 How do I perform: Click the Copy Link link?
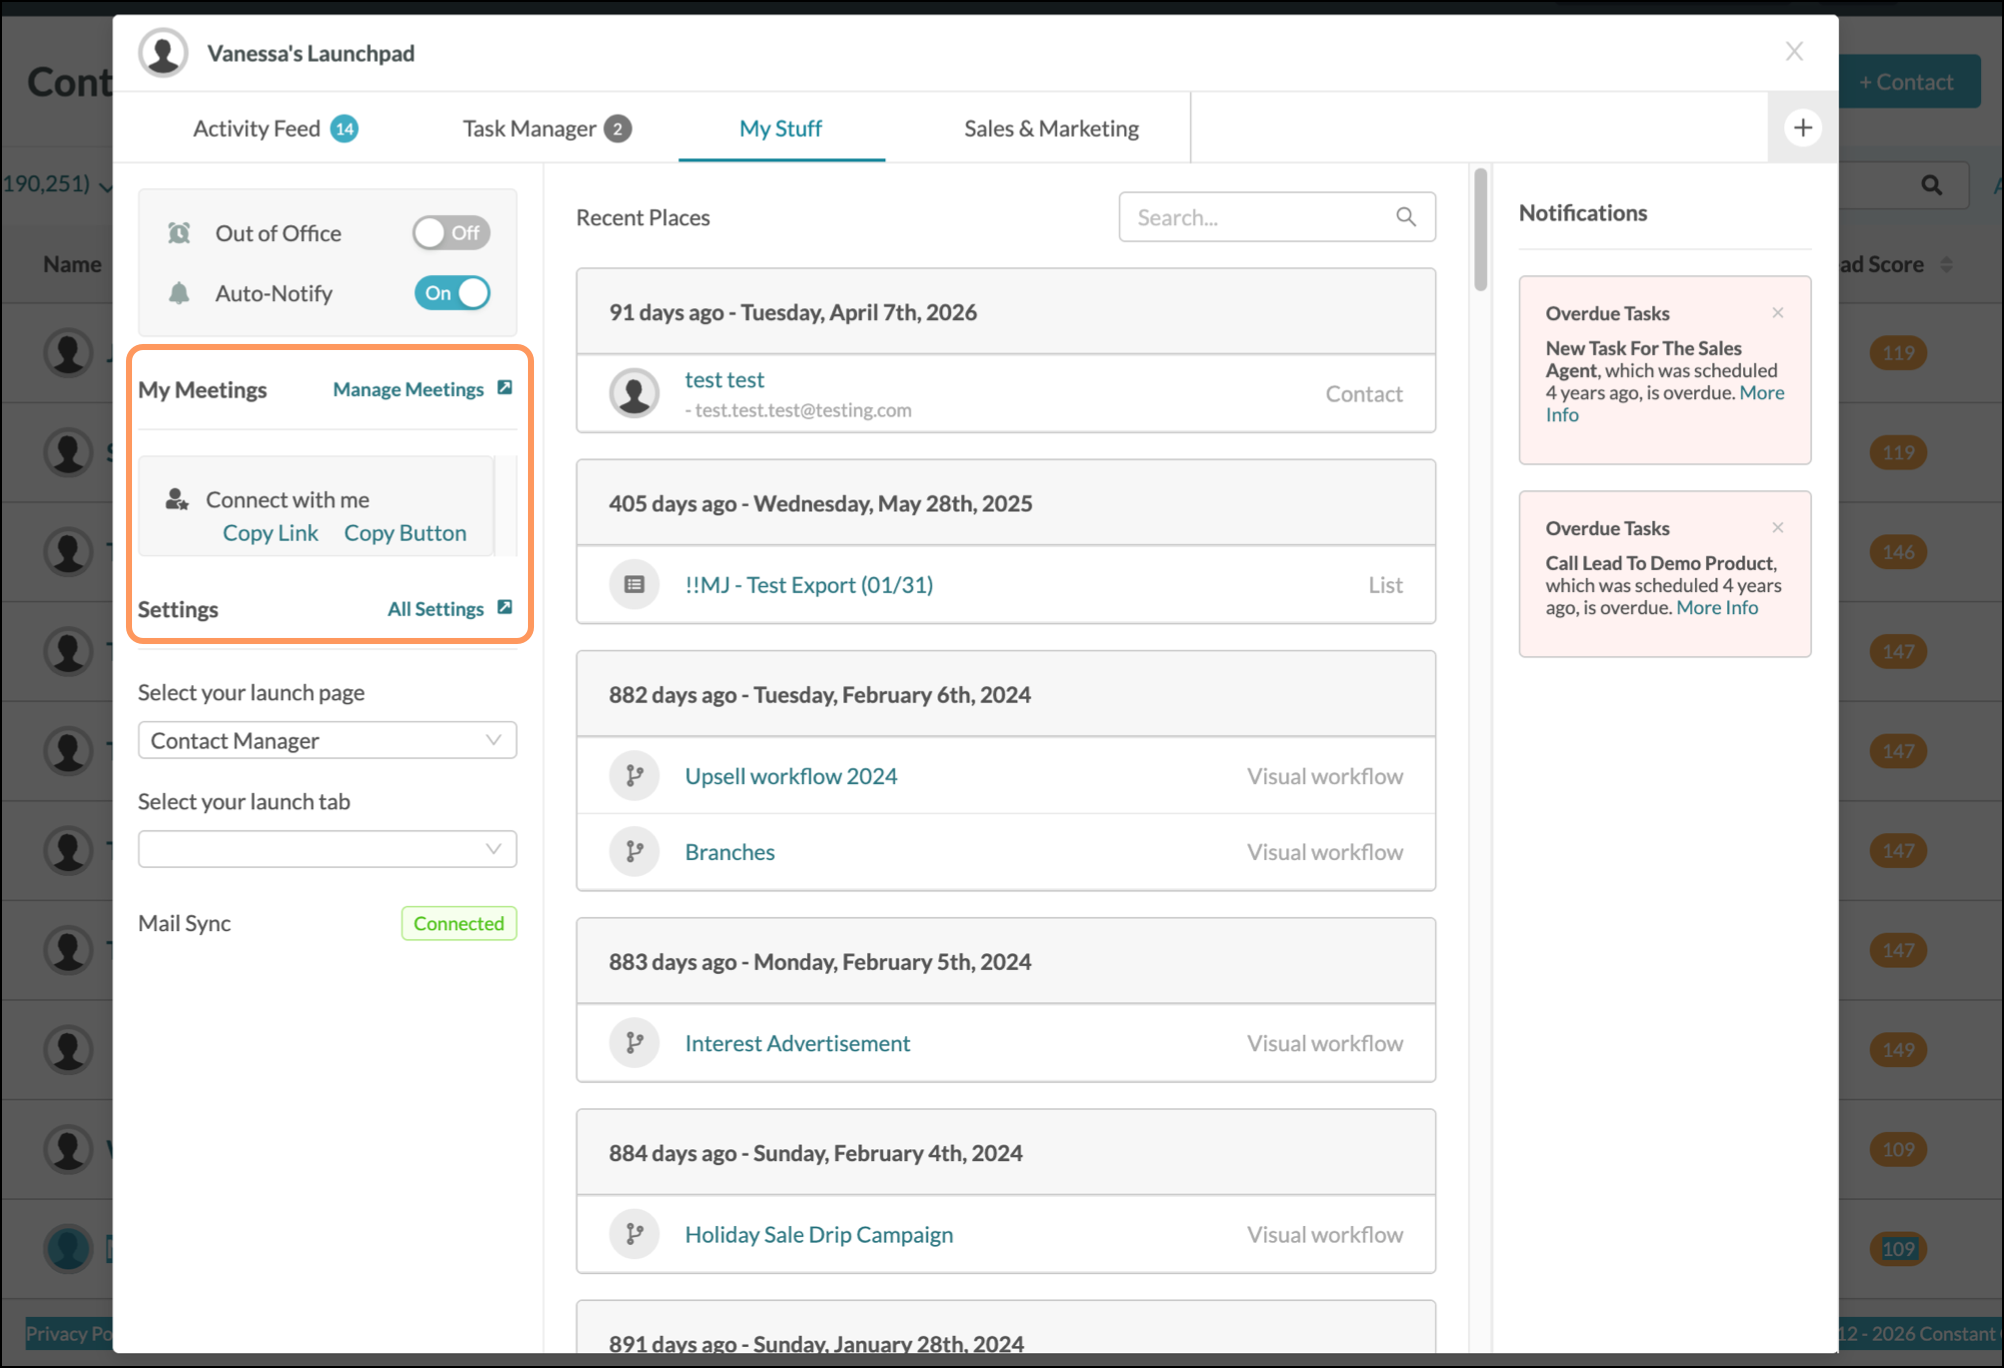270,533
